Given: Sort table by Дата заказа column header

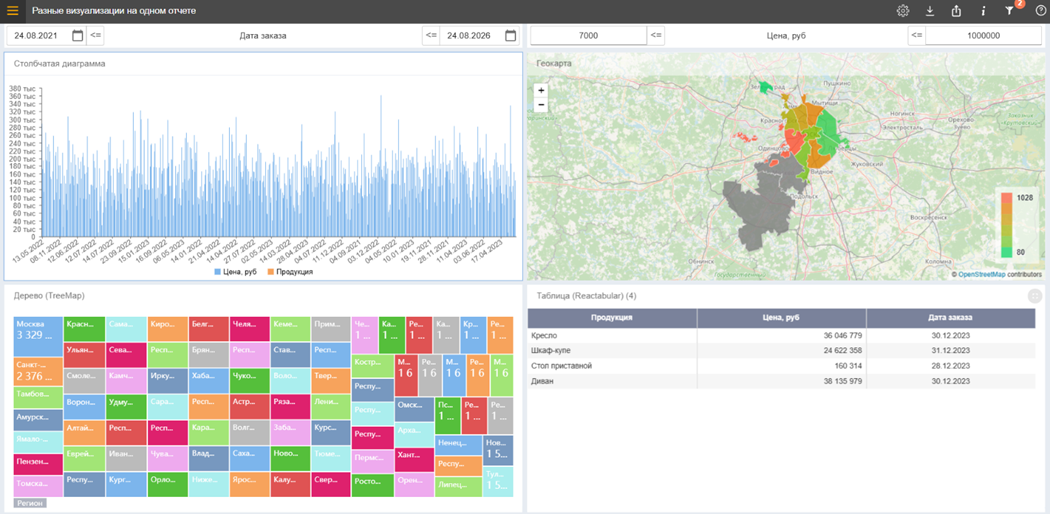Looking at the screenshot, I should [x=951, y=318].
